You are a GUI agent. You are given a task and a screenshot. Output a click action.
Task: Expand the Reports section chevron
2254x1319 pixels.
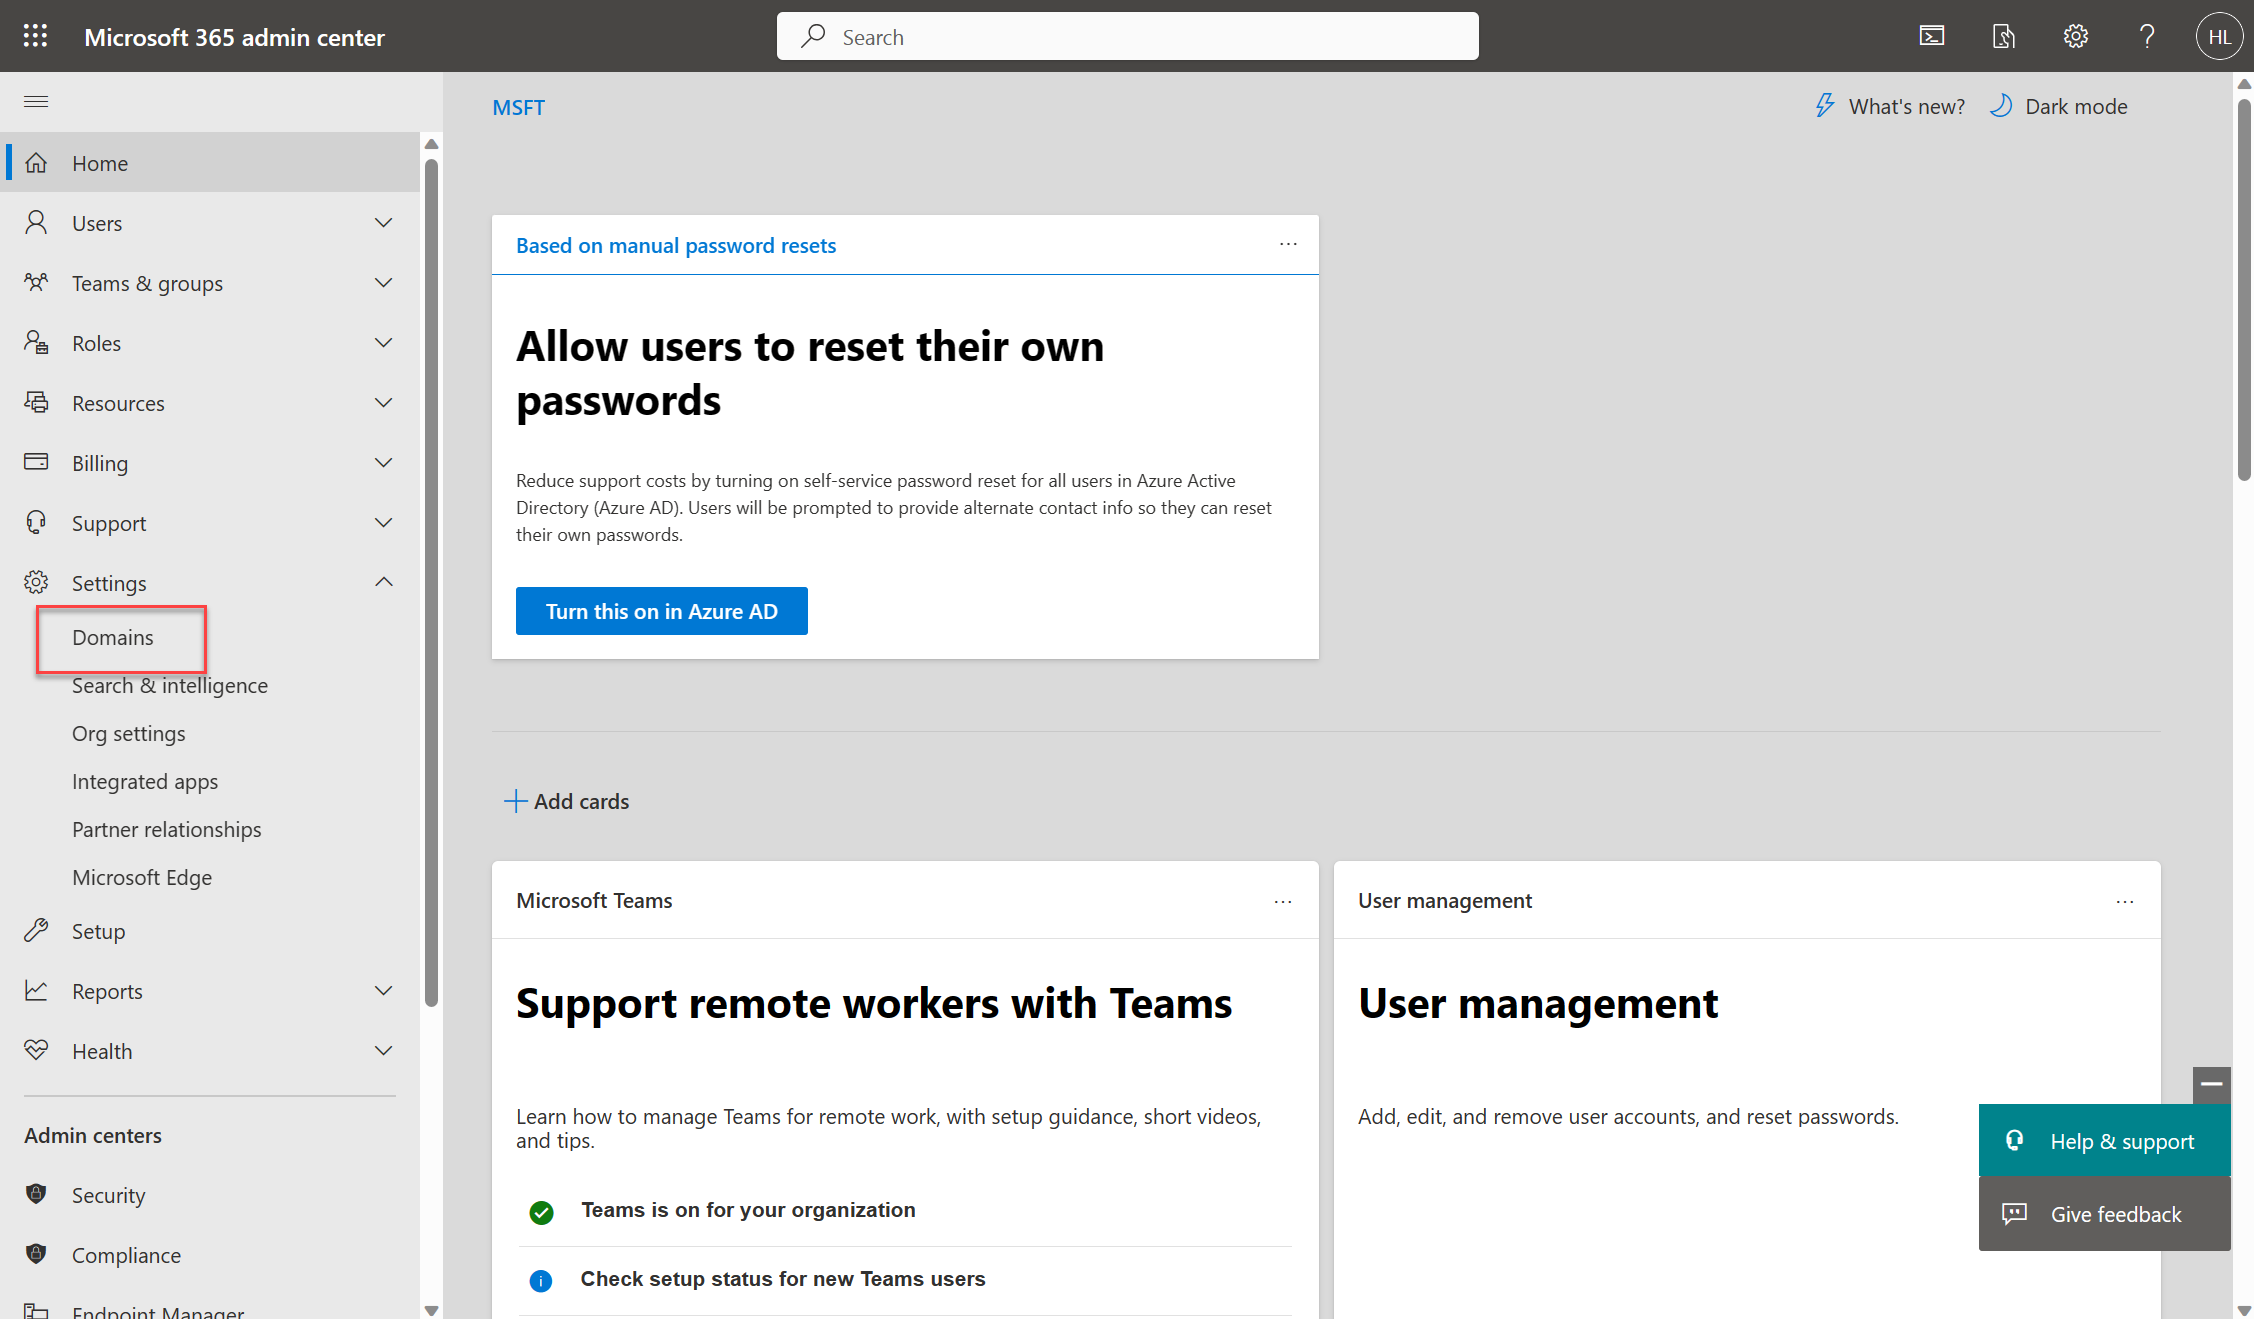point(383,990)
